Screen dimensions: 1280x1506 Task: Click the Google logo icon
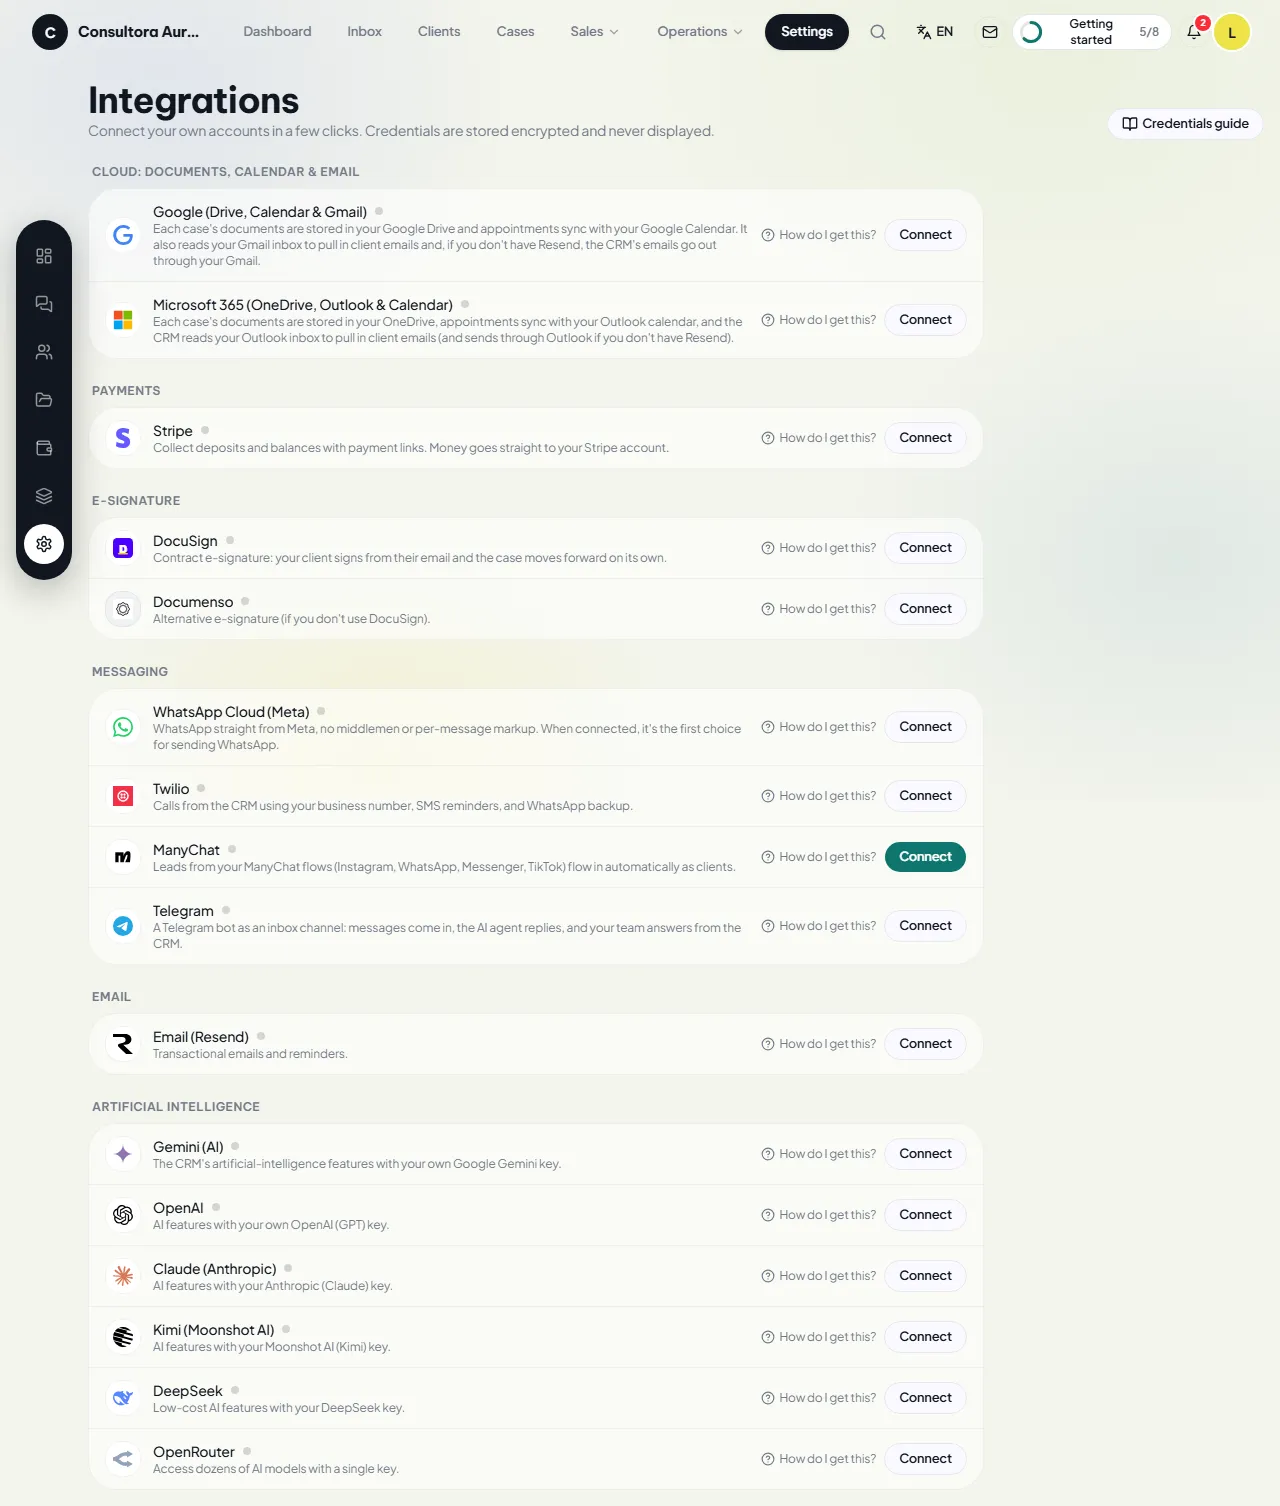[x=123, y=235]
